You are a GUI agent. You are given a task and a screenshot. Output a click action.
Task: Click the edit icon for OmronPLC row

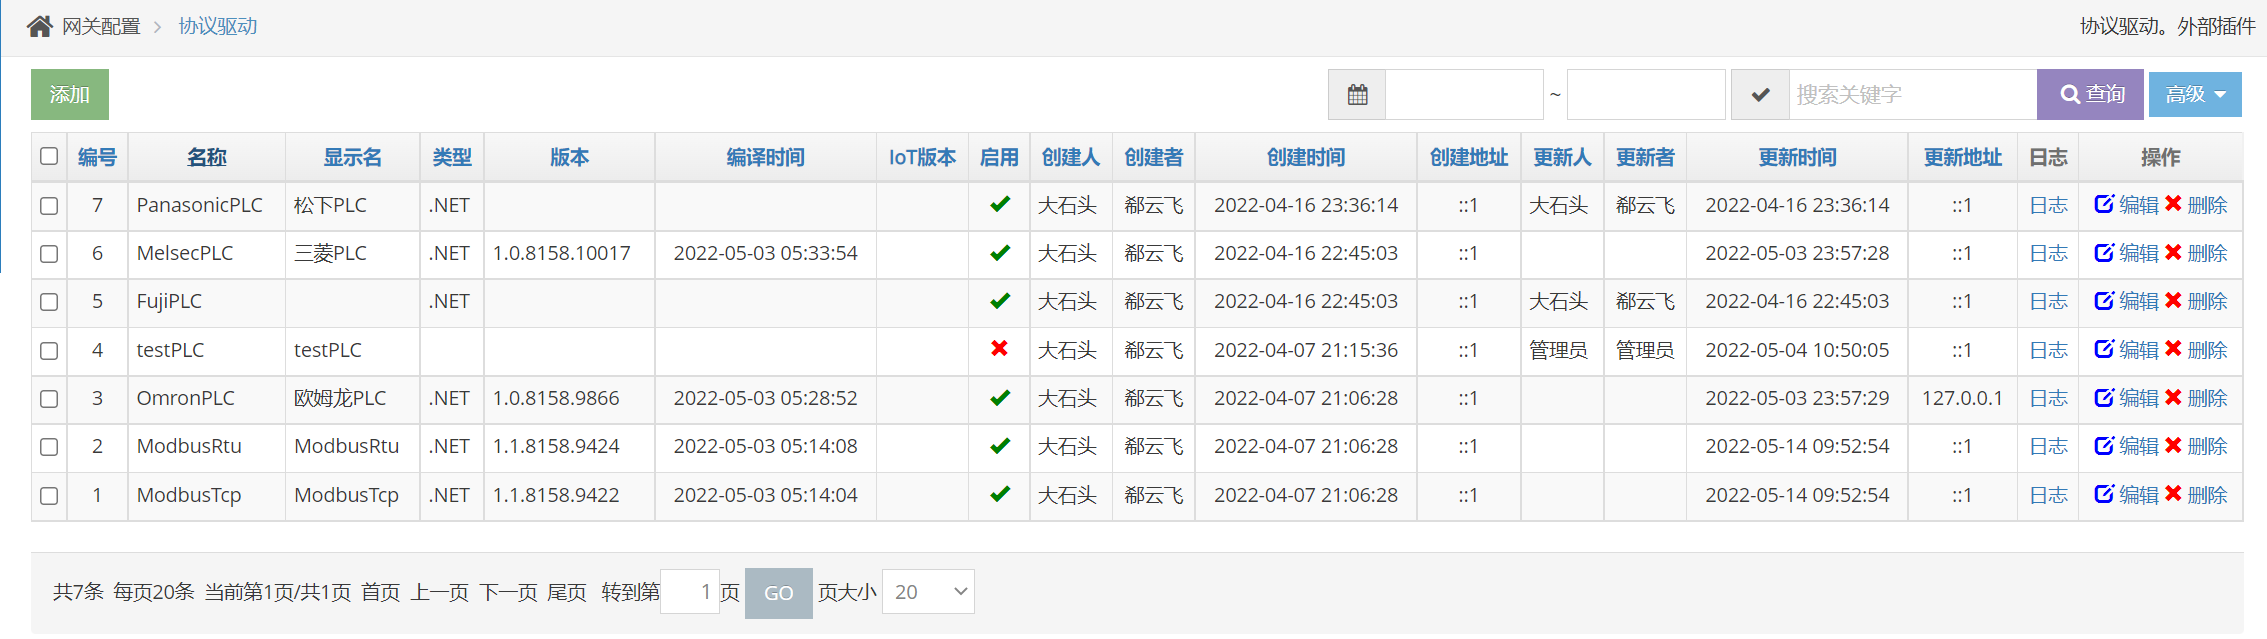pyautogui.click(x=2104, y=397)
